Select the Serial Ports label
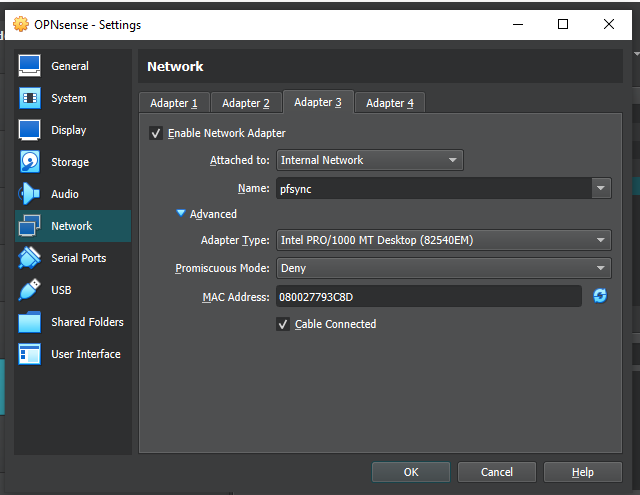This screenshot has height=495, width=640. 79,258
